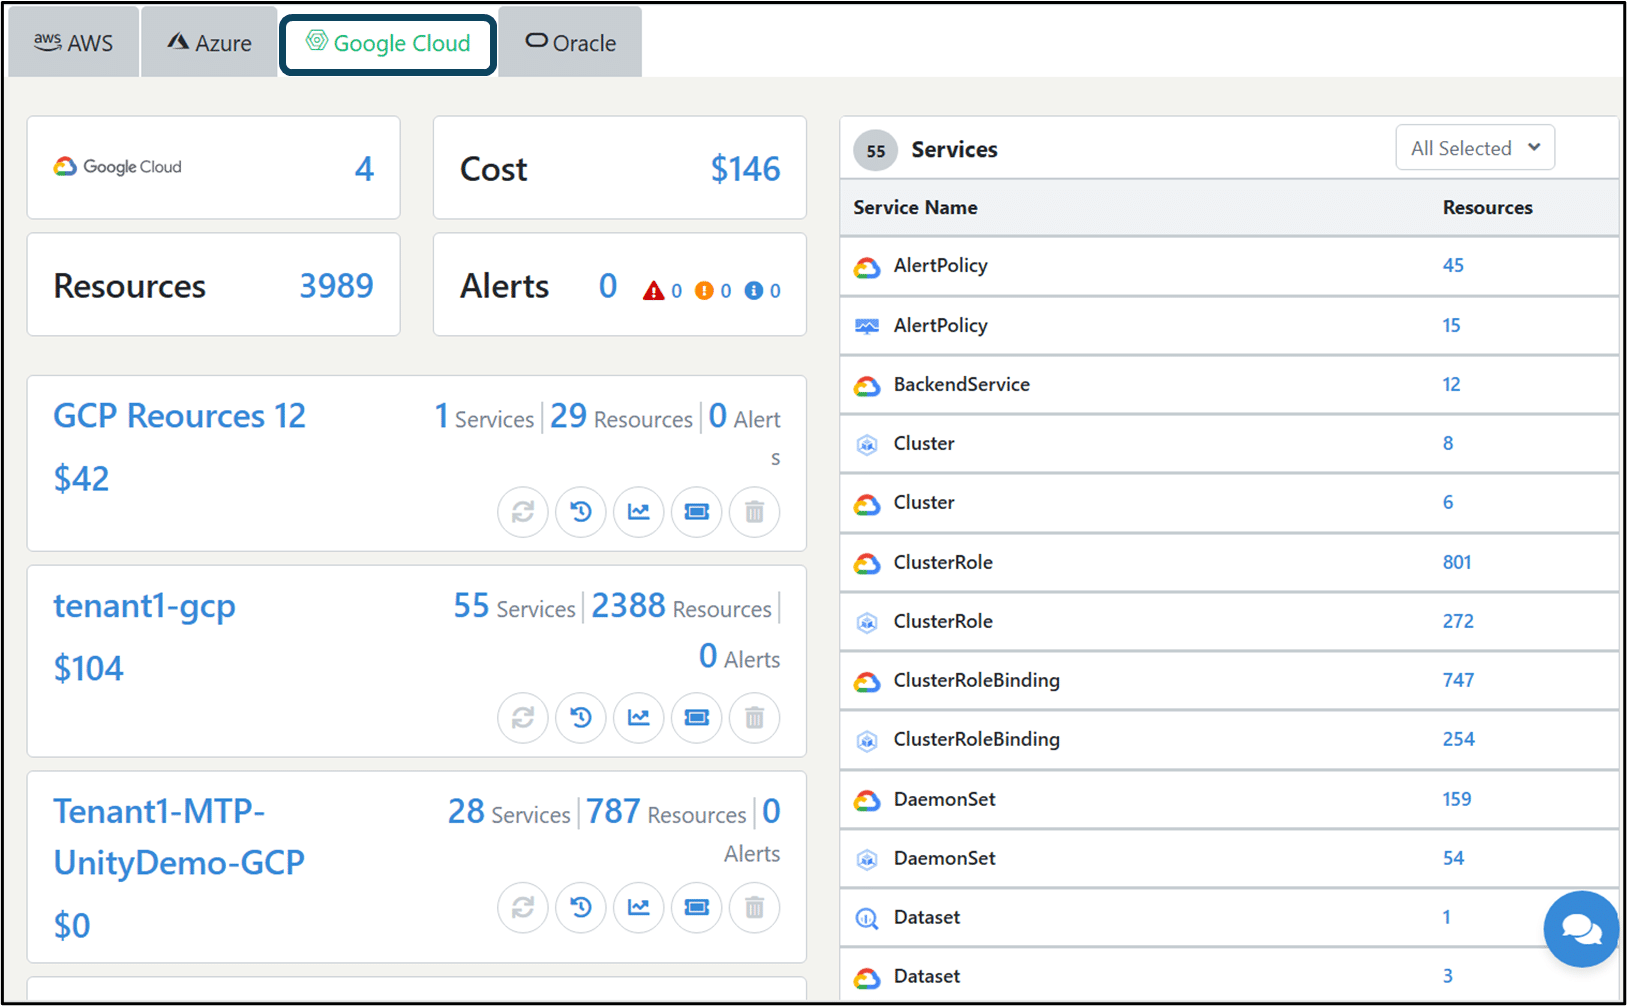This screenshot has width=1627, height=1006.
Task: Click the icon beside Cluster with 8 resources
Action: pos(867,444)
